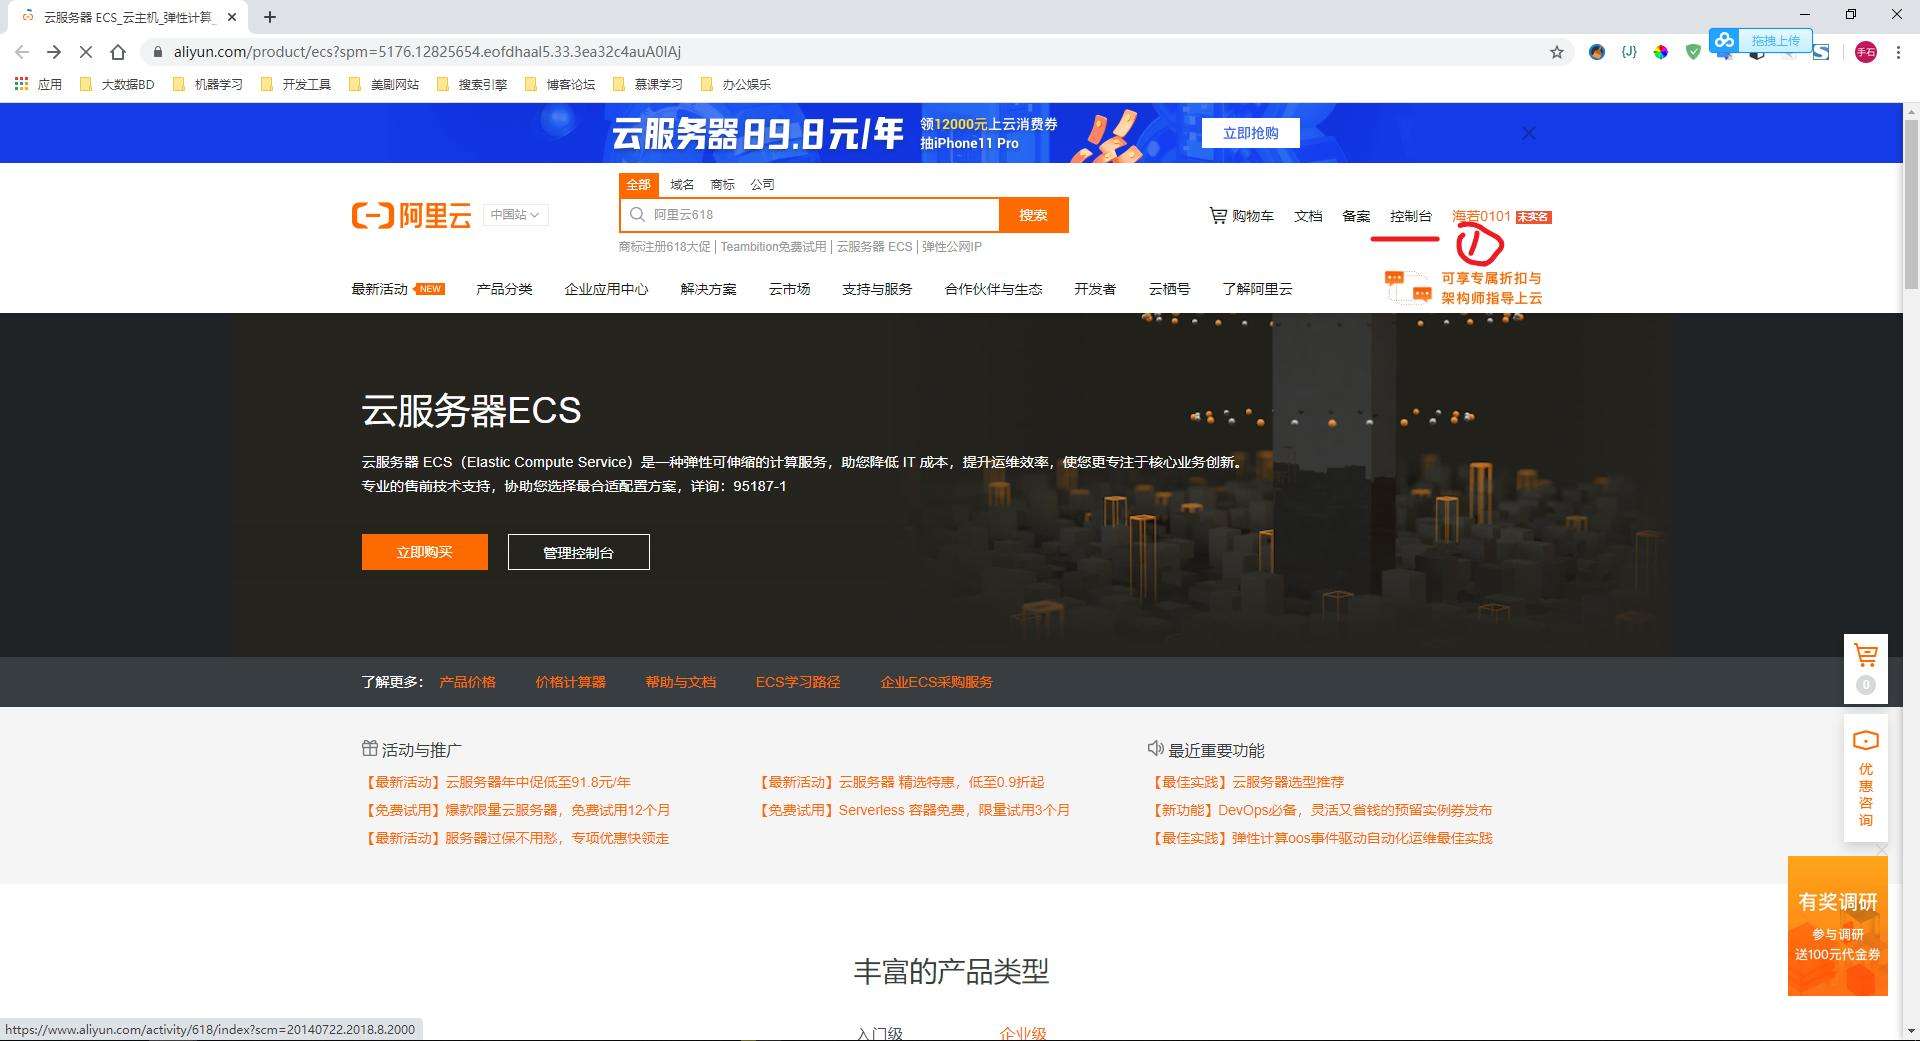Click the 管理控制台 button
The width and height of the screenshot is (1920, 1041).
[x=578, y=552]
